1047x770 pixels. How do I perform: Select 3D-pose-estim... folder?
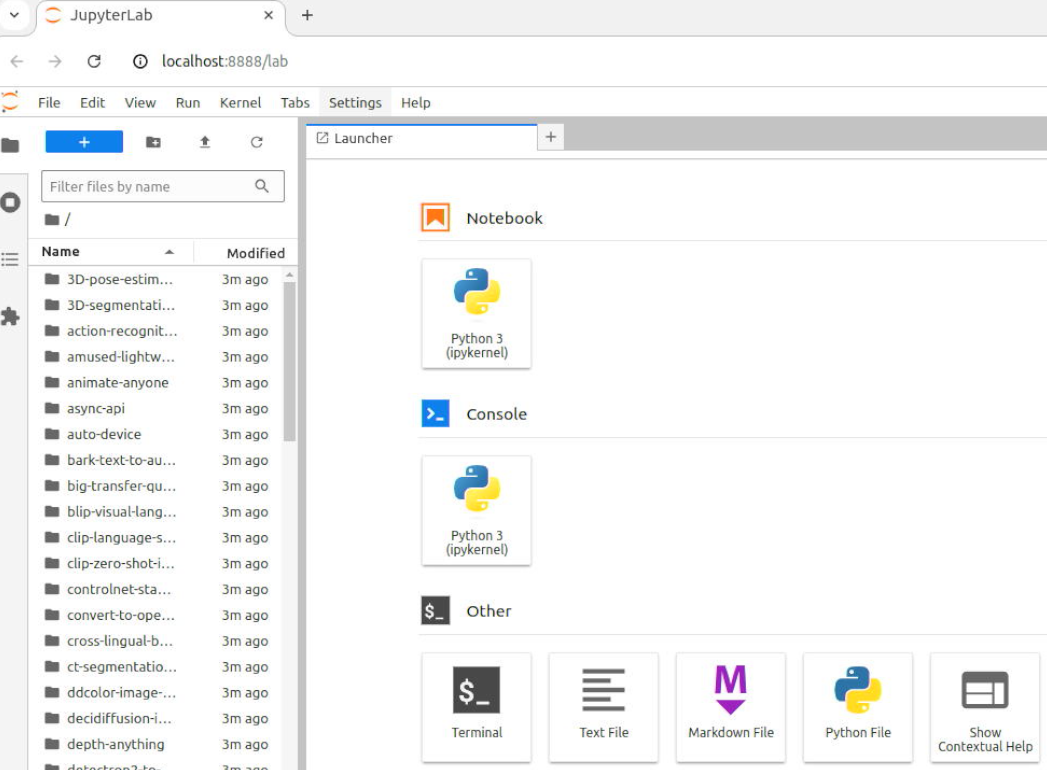[x=156, y=279]
